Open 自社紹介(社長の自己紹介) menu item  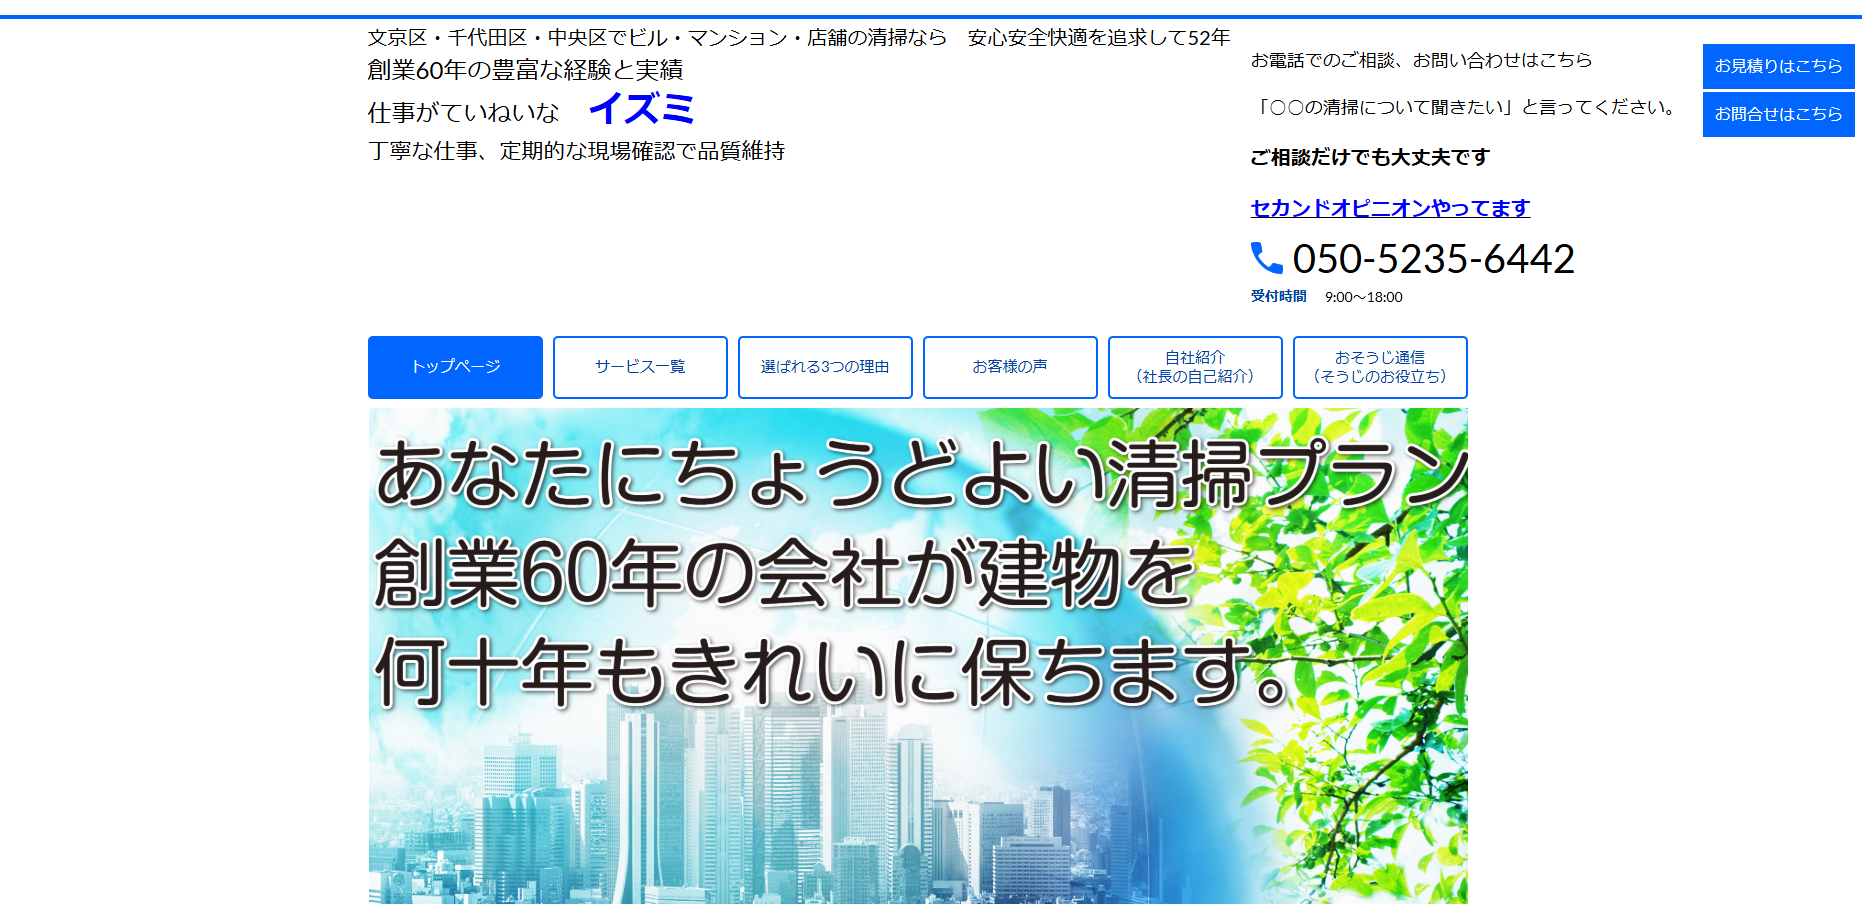(x=1195, y=367)
